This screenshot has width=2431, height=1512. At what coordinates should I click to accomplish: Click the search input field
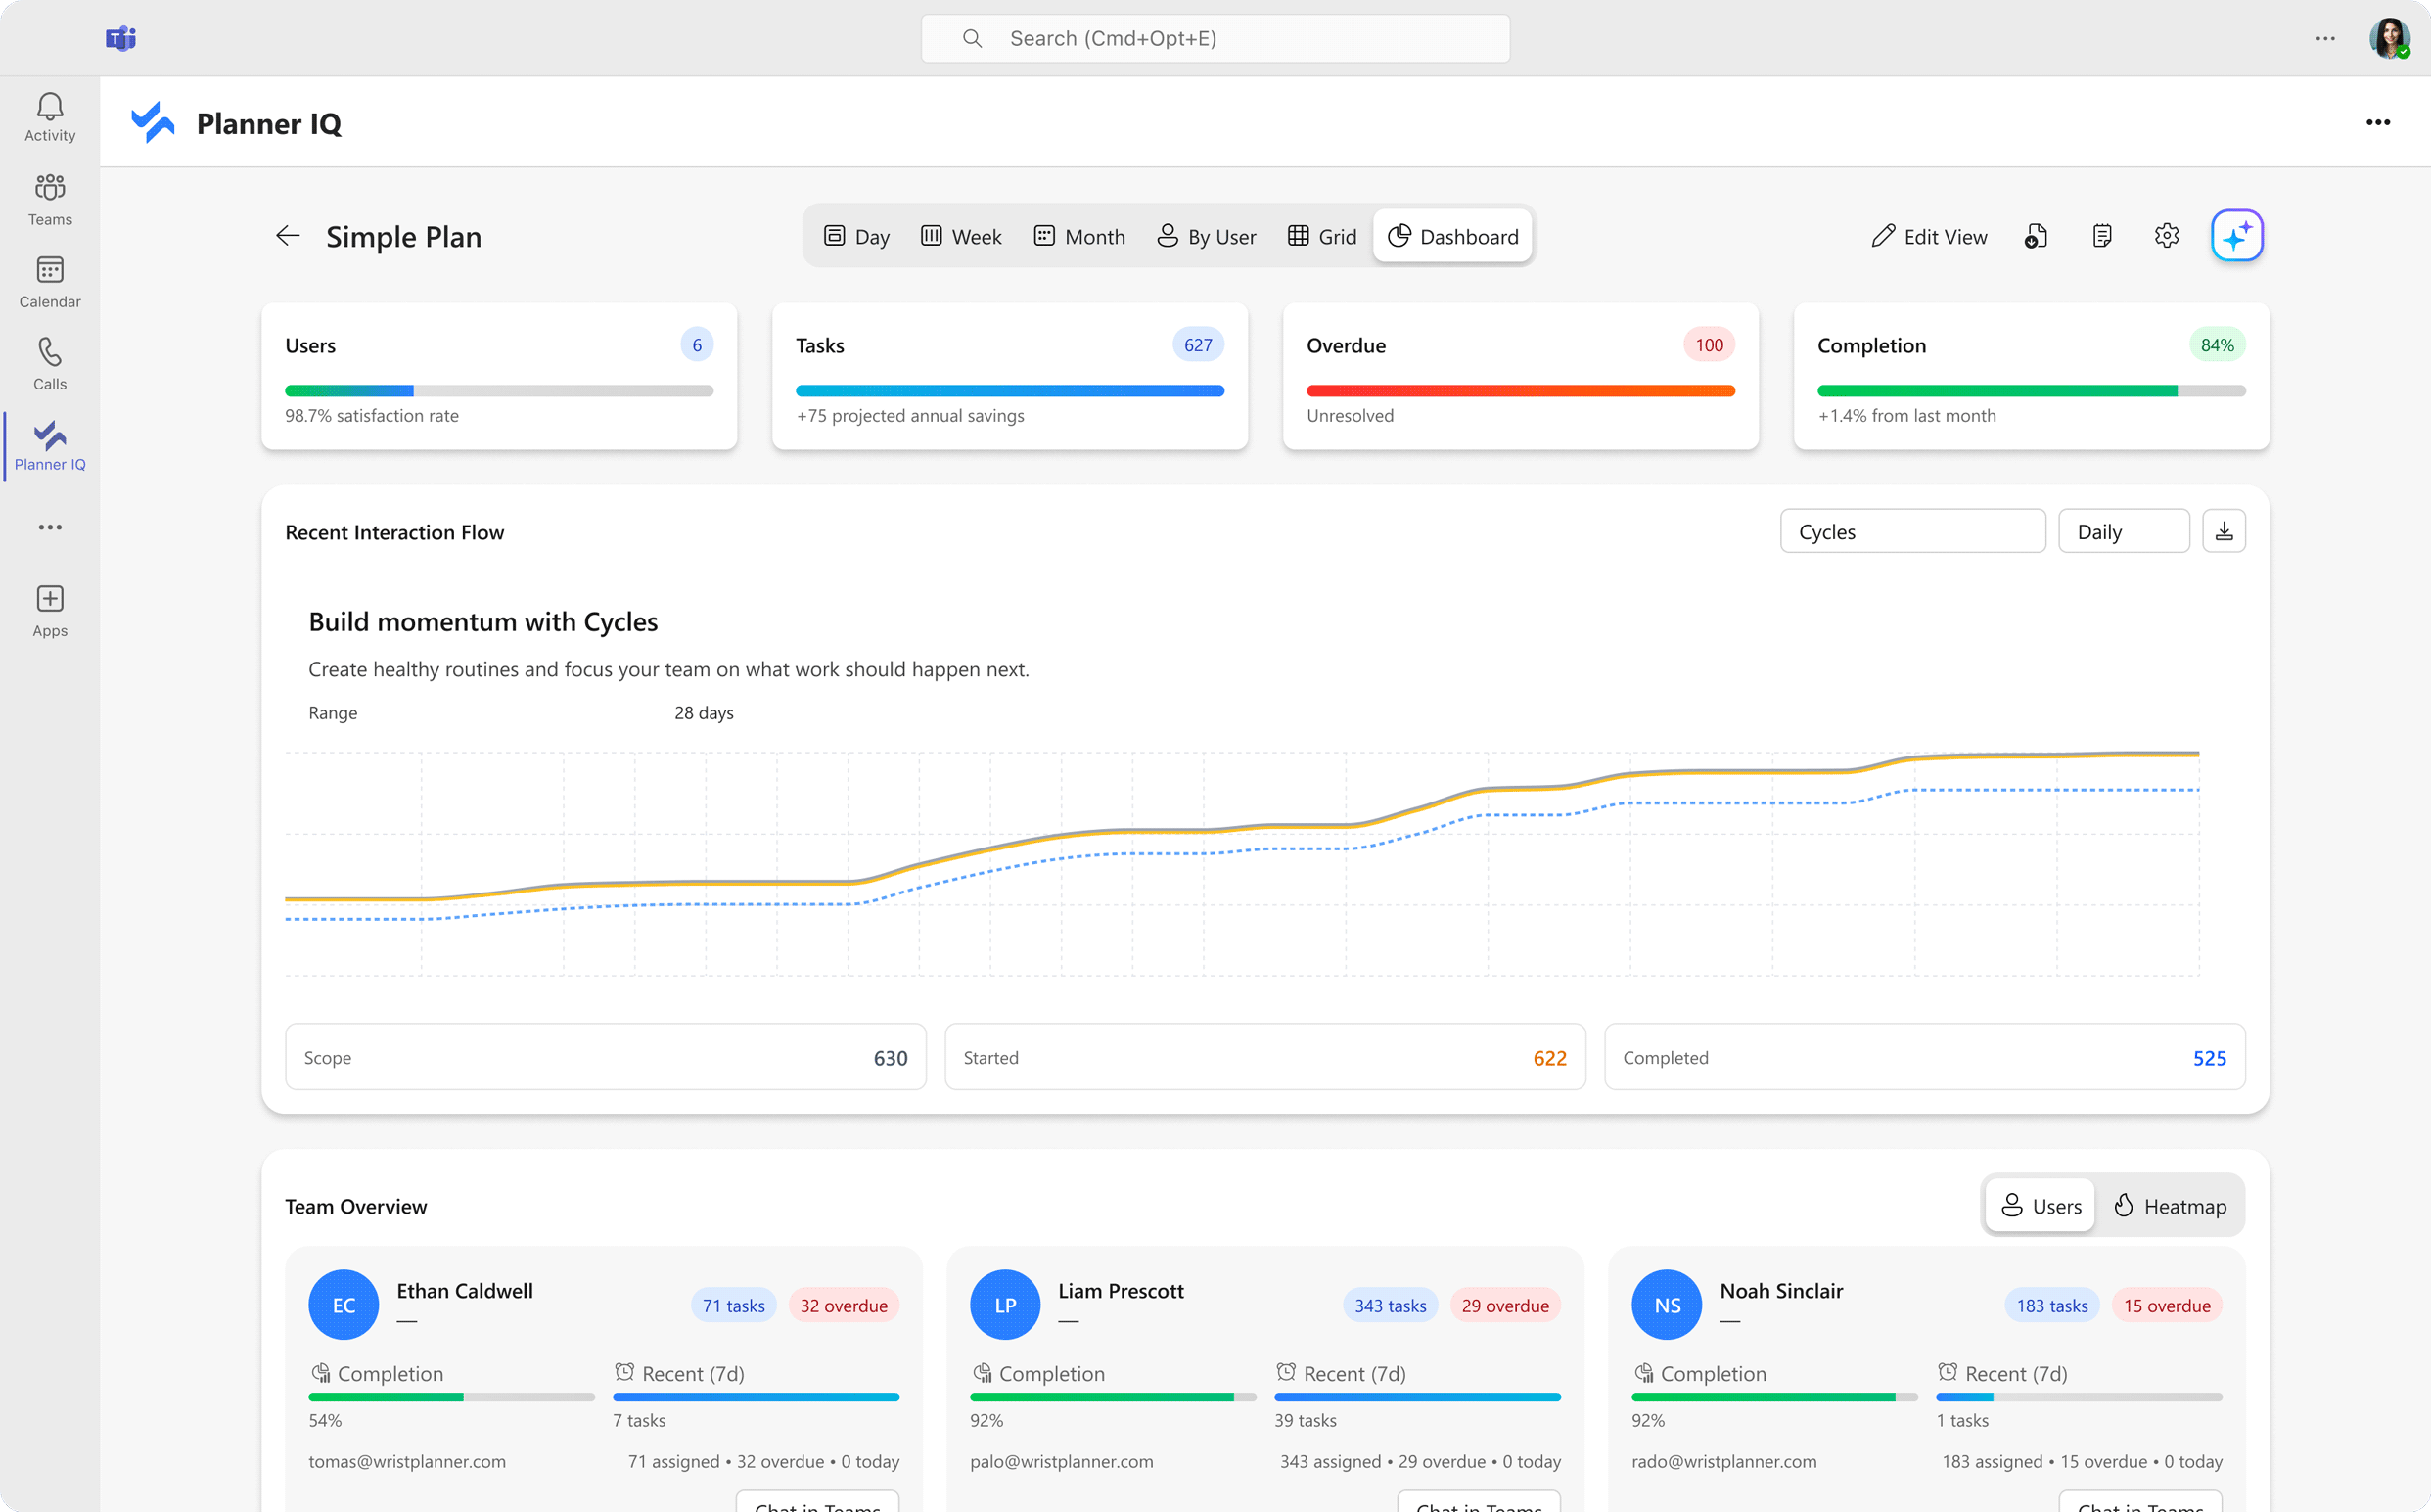pos(1215,38)
